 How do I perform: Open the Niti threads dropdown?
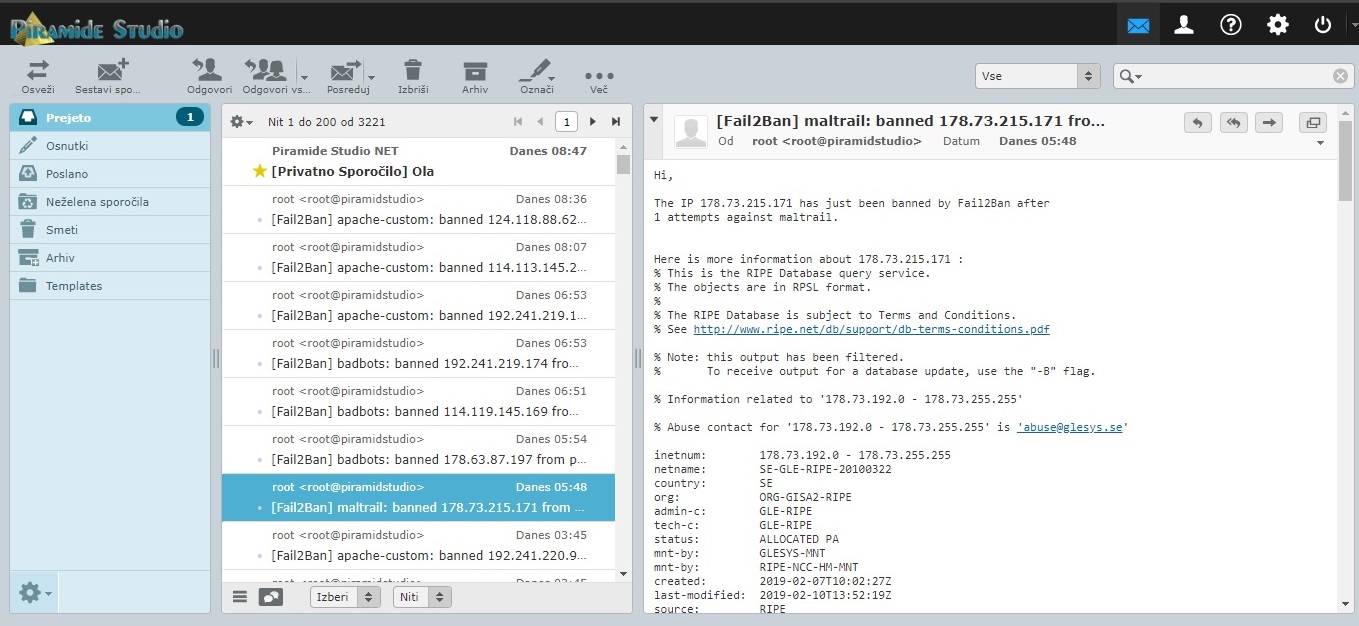point(422,597)
